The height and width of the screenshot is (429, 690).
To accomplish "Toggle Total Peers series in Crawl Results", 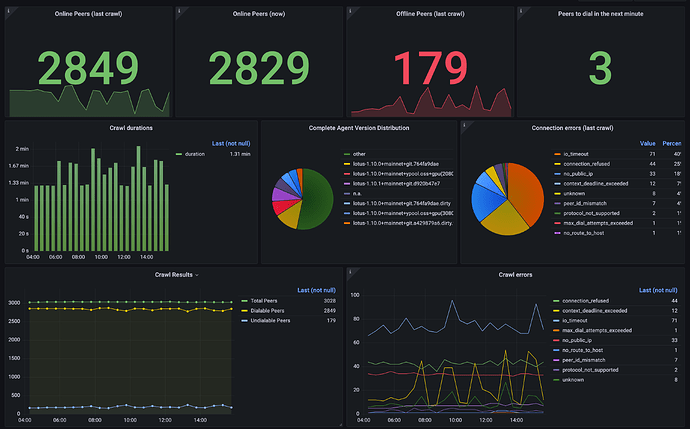I will click(x=264, y=301).
